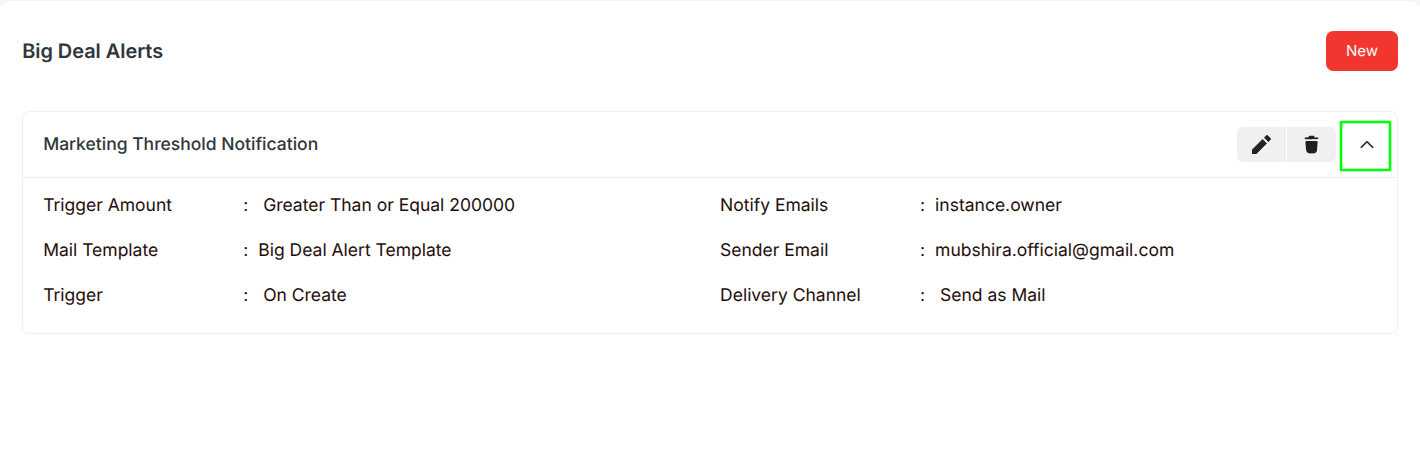Click the Sender Email label
Screen dimensions: 1420x468
(x=774, y=250)
